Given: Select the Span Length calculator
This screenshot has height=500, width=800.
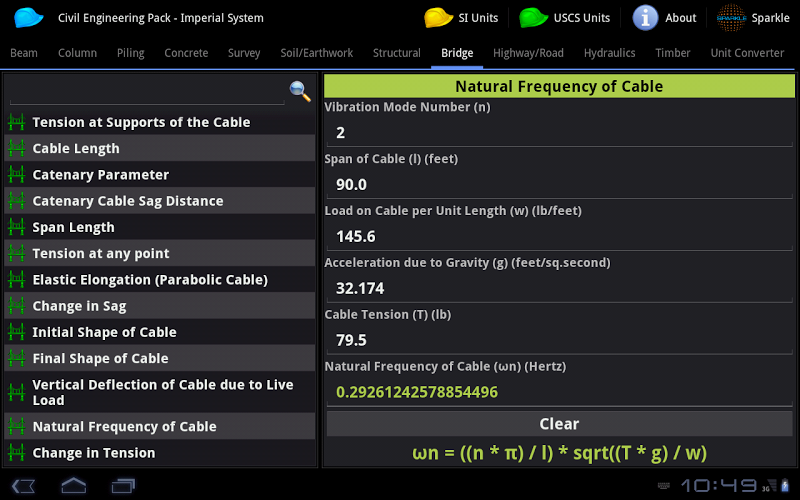Looking at the screenshot, I should tap(160, 227).
